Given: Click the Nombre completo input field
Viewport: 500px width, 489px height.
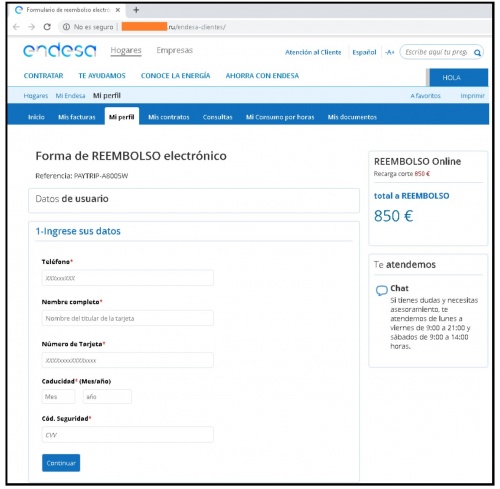Looking at the screenshot, I should 128,318.
